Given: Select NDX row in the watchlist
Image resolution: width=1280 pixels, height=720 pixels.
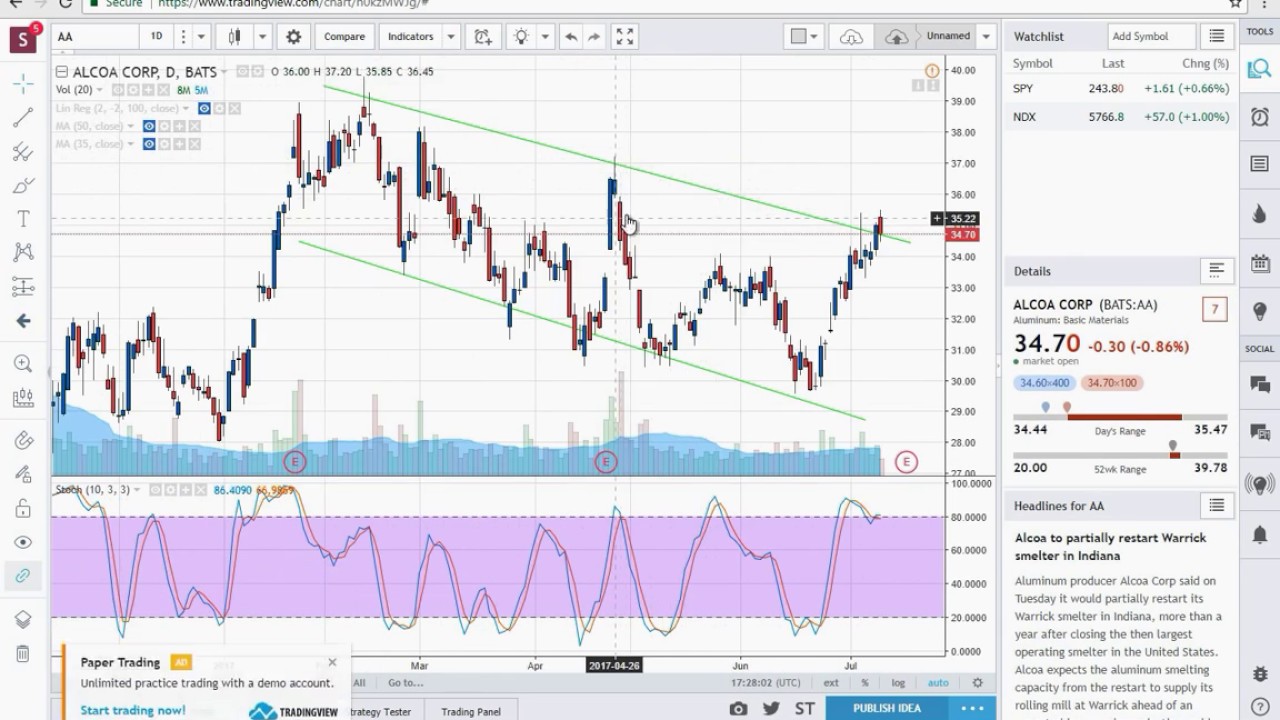Looking at the screenshot, I should click(x=1121, y=117).
